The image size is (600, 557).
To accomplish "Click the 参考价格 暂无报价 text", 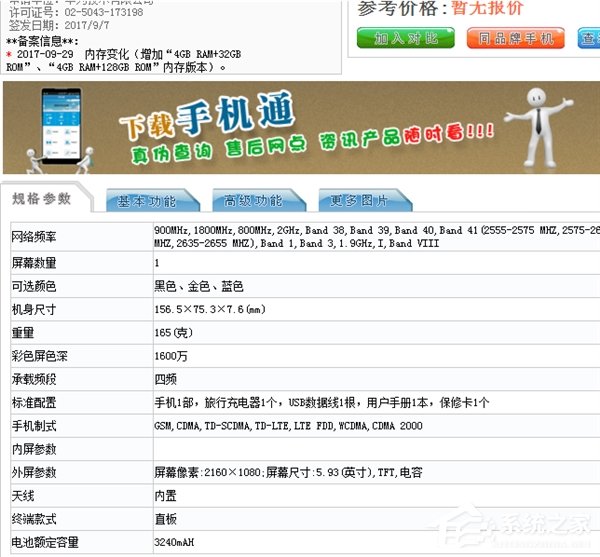I will point(440,8).
